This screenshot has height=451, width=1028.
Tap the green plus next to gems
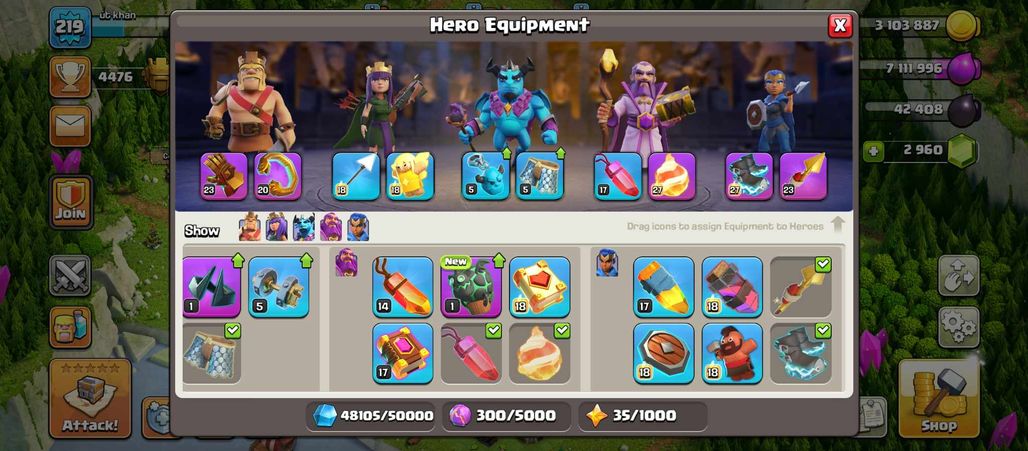click(873, 152)
